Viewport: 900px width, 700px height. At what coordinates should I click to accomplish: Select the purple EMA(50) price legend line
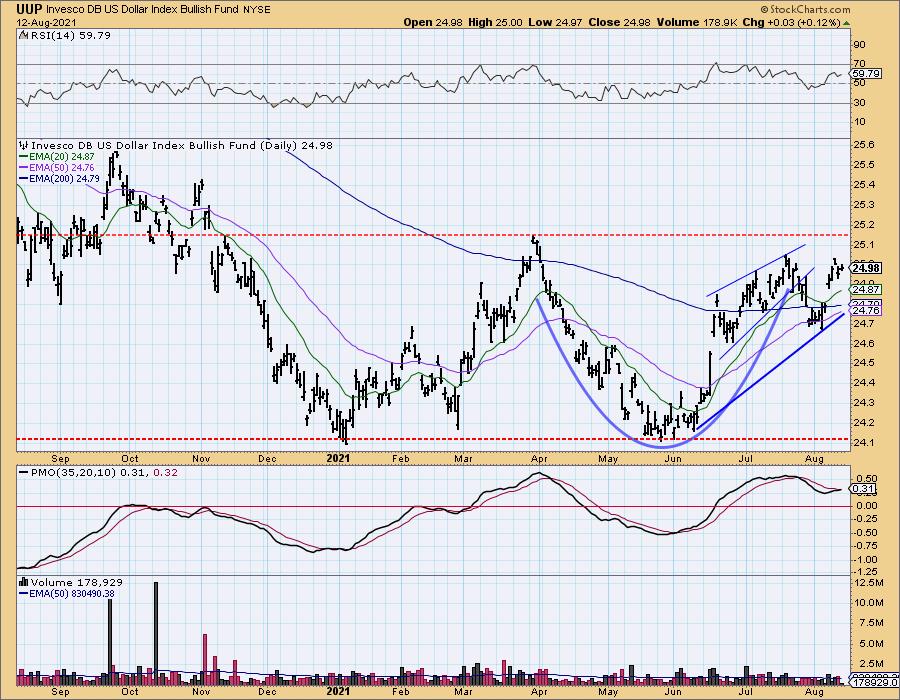pos(24,168)
